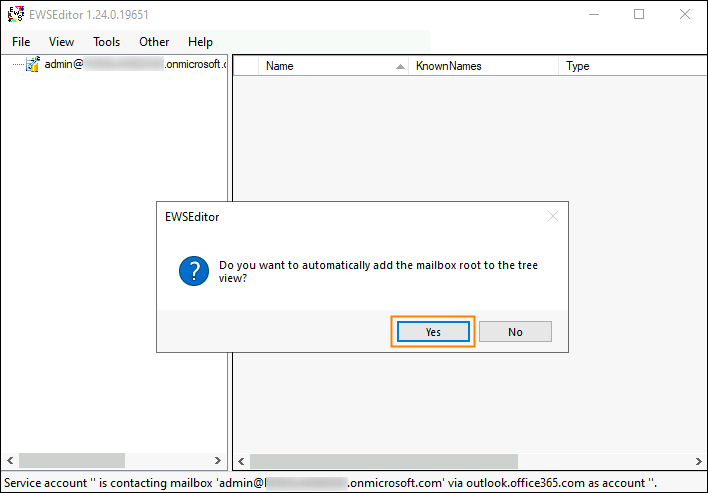Click list pane scroll right arrow
The width and height of the screenshot is (708, 493).
pos(699,461)
